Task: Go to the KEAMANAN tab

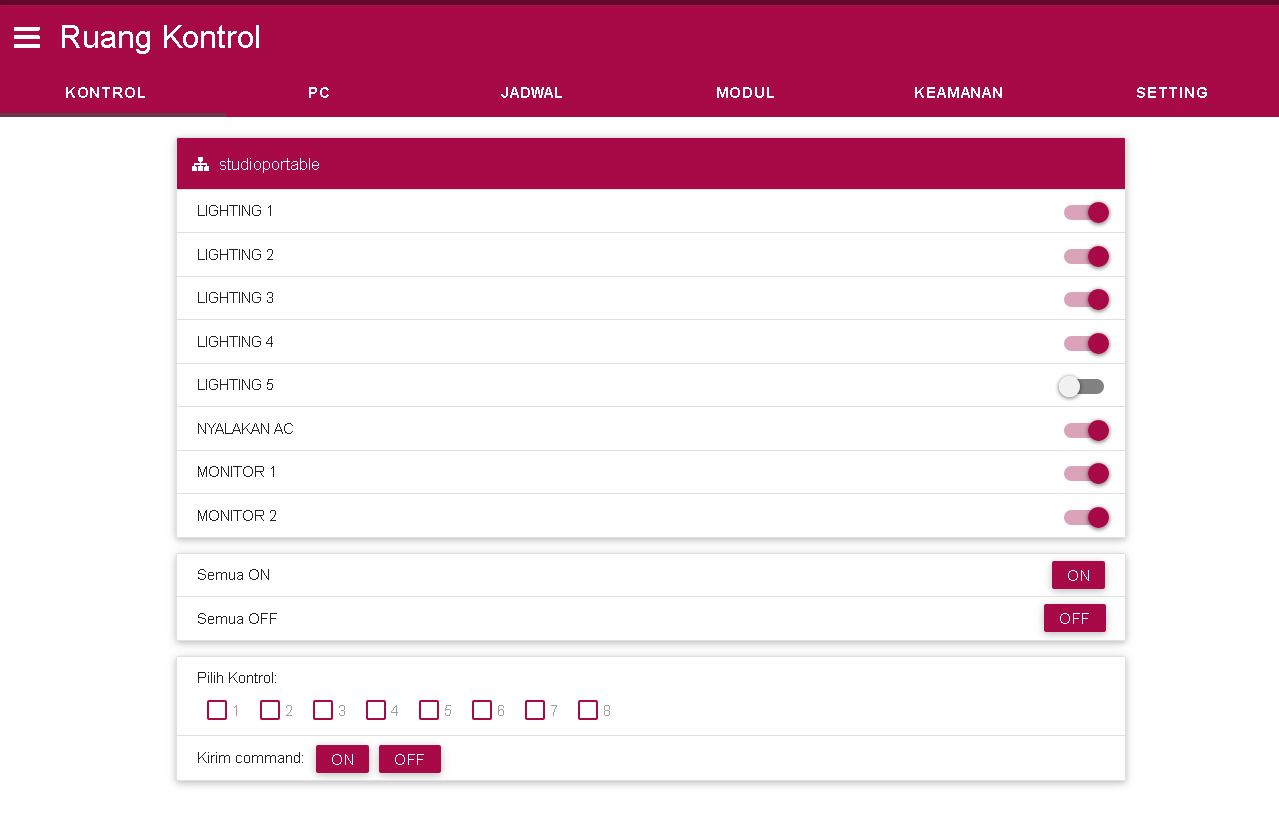Action: pyautogui.click(x=958, y=93)
